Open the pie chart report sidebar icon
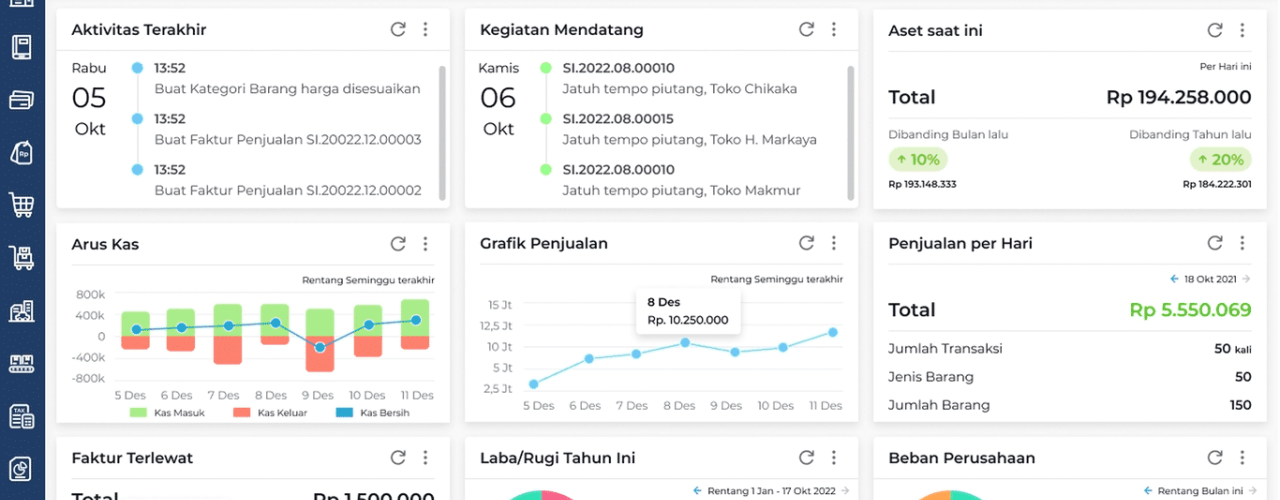 pyautogui.click(x=21, y=468)
